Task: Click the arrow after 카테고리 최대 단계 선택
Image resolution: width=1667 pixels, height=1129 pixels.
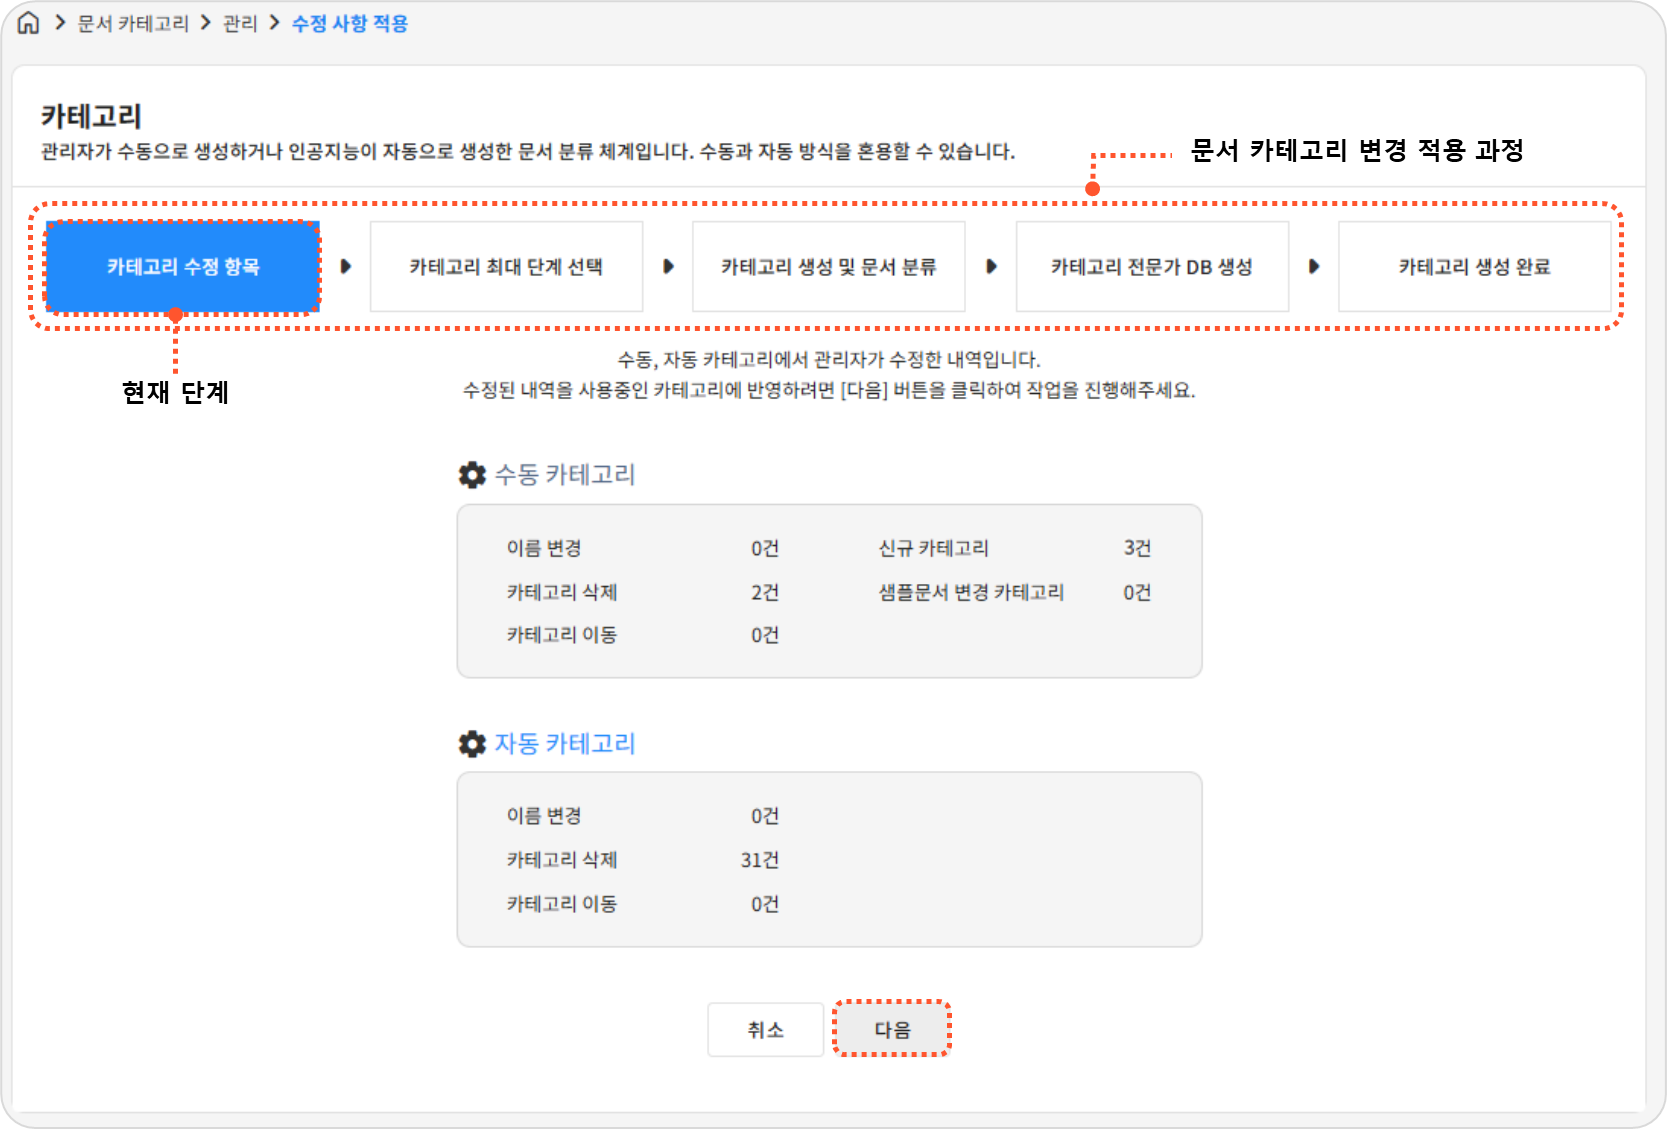Action: (669, 267)
